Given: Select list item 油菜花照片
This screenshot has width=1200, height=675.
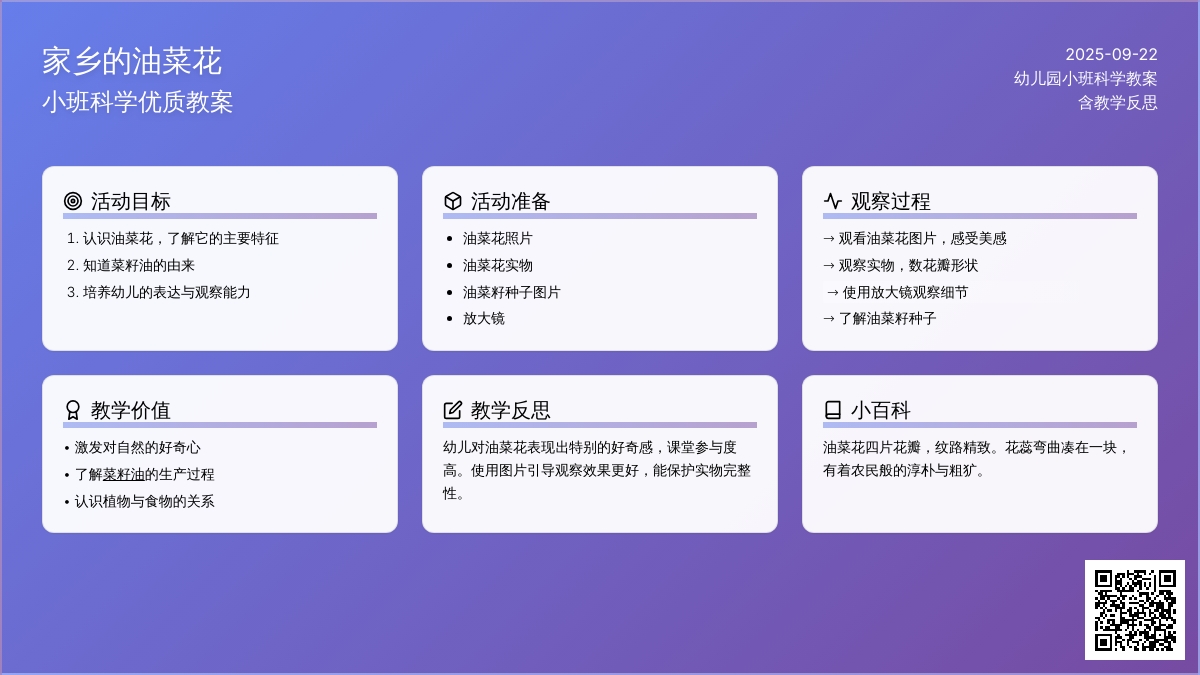Looking at the screenshot, I should click(497, 239).
